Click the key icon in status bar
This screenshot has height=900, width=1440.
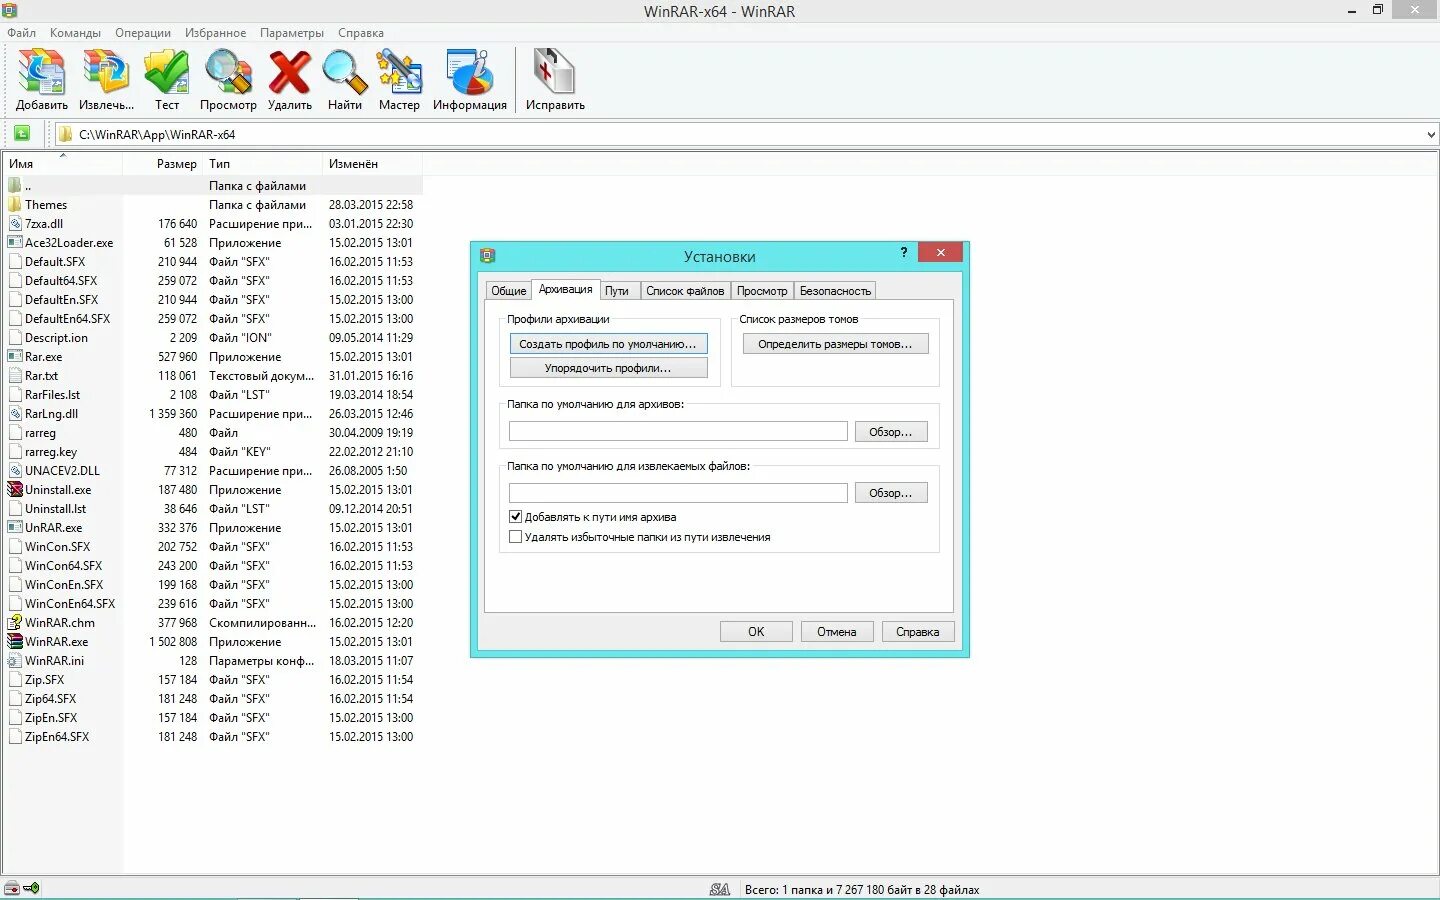point(32,888)
